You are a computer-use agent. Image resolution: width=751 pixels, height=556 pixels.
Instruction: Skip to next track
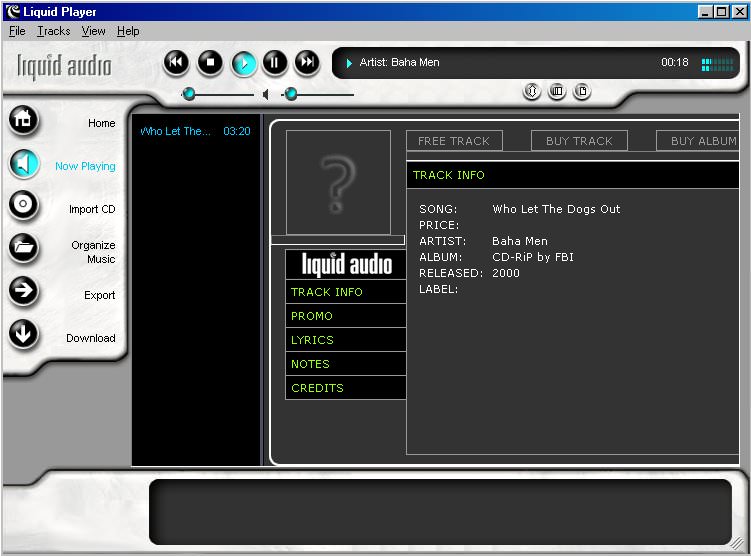tap(307, 63)
